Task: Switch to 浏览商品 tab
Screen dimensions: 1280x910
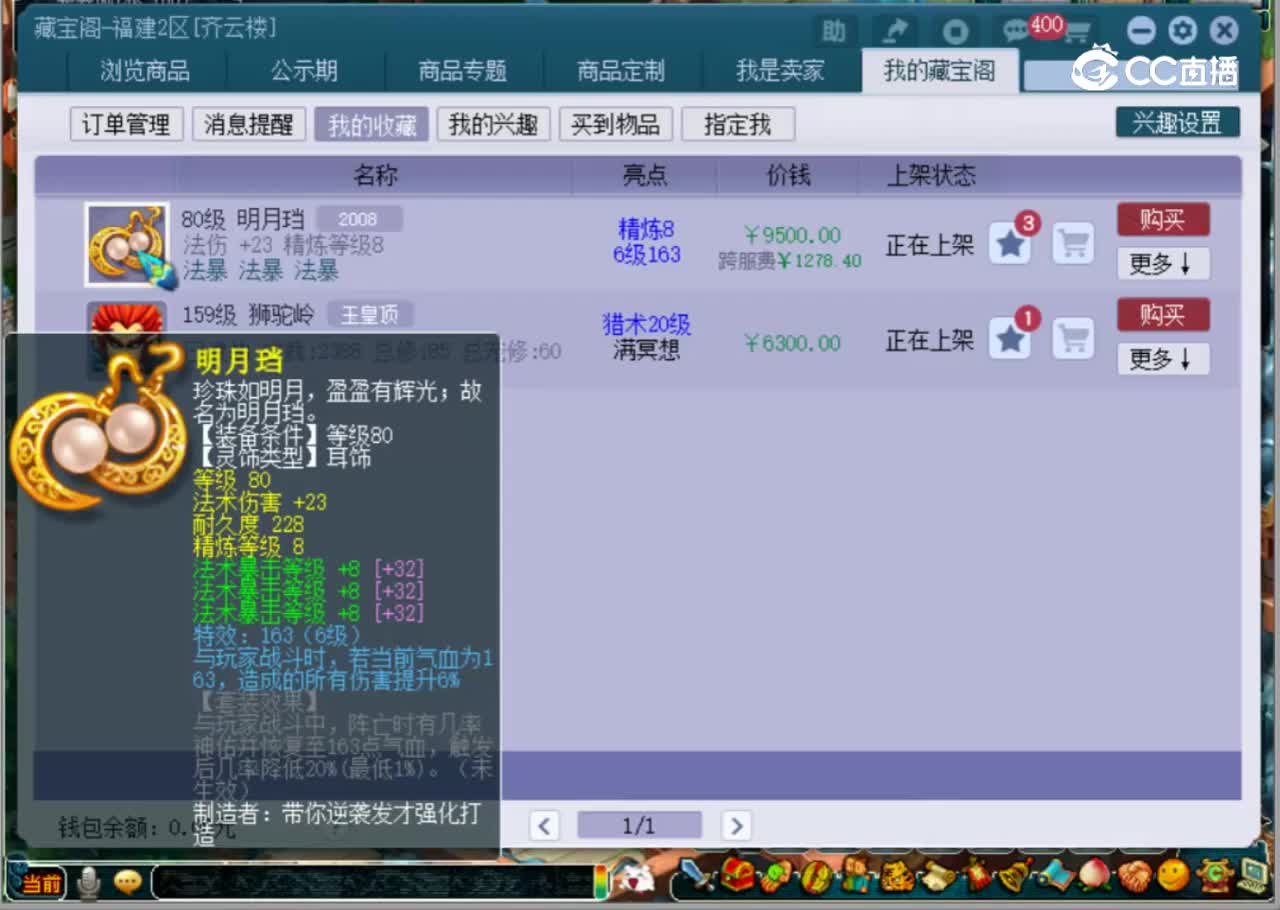Action: click(x=145, y=71)
